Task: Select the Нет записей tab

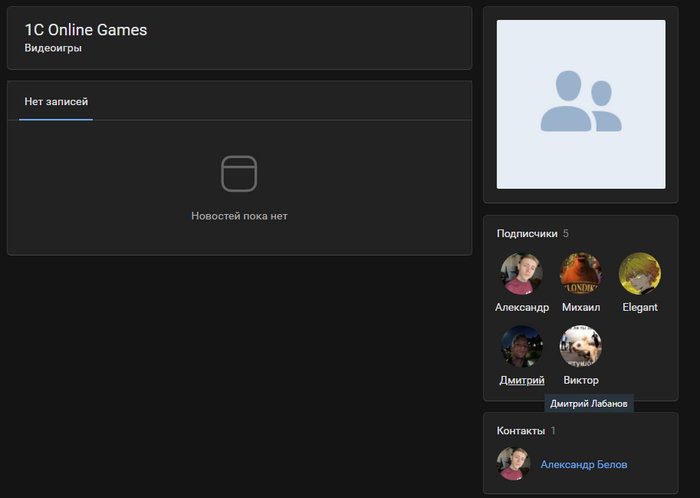Action: click(x=56, y=101)
